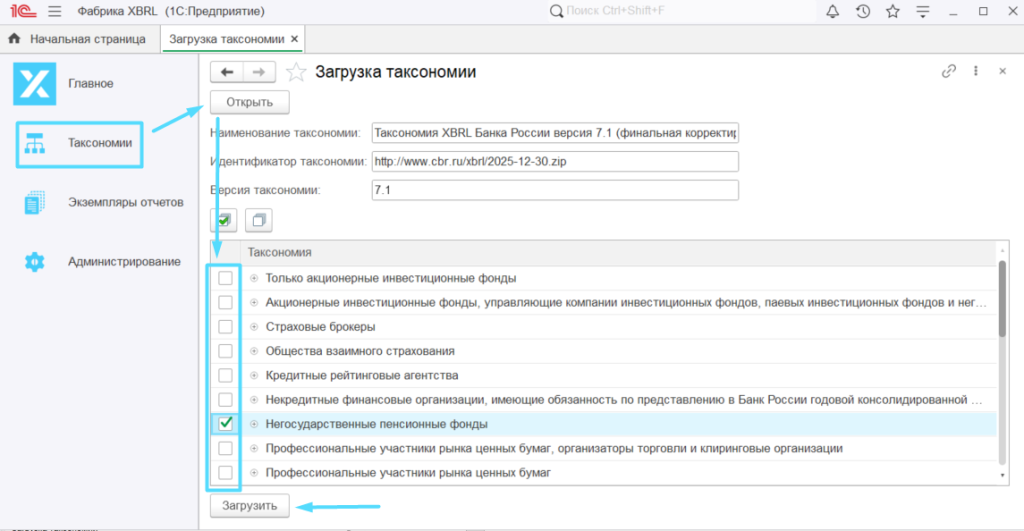Uncheck Негосударственные пенсионные фонды
Image resolution: width=1024 pixels, height=531 pixels.
click(x=225, y=424)
